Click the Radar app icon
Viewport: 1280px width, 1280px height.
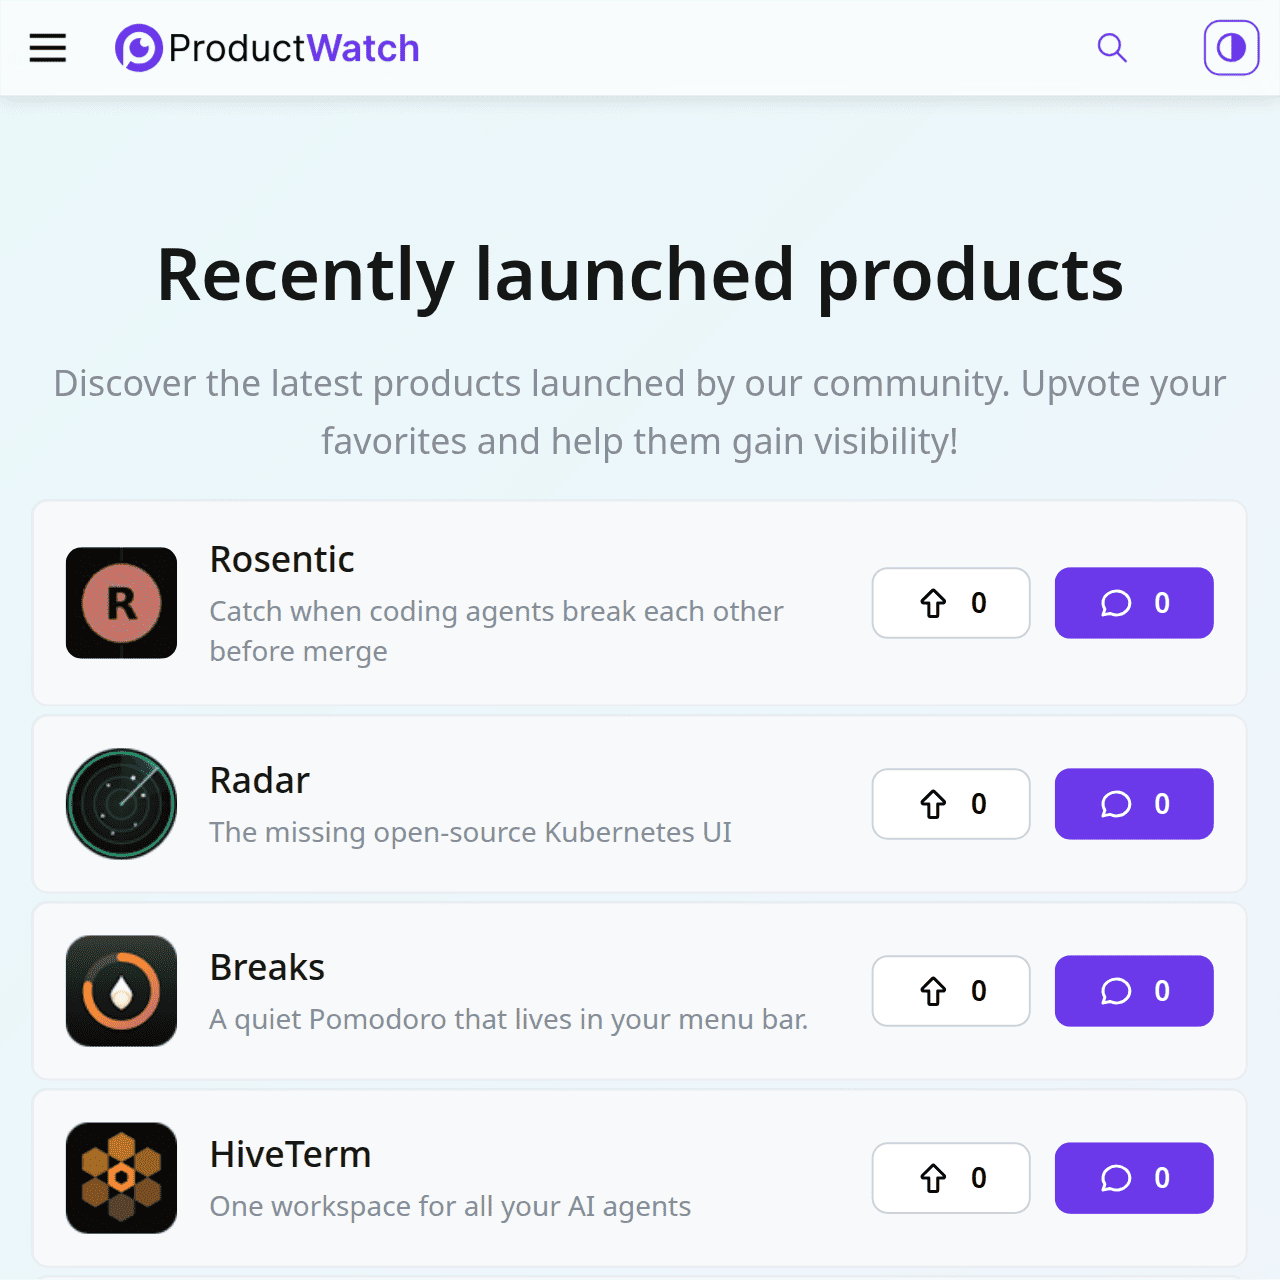pos(121,804)
